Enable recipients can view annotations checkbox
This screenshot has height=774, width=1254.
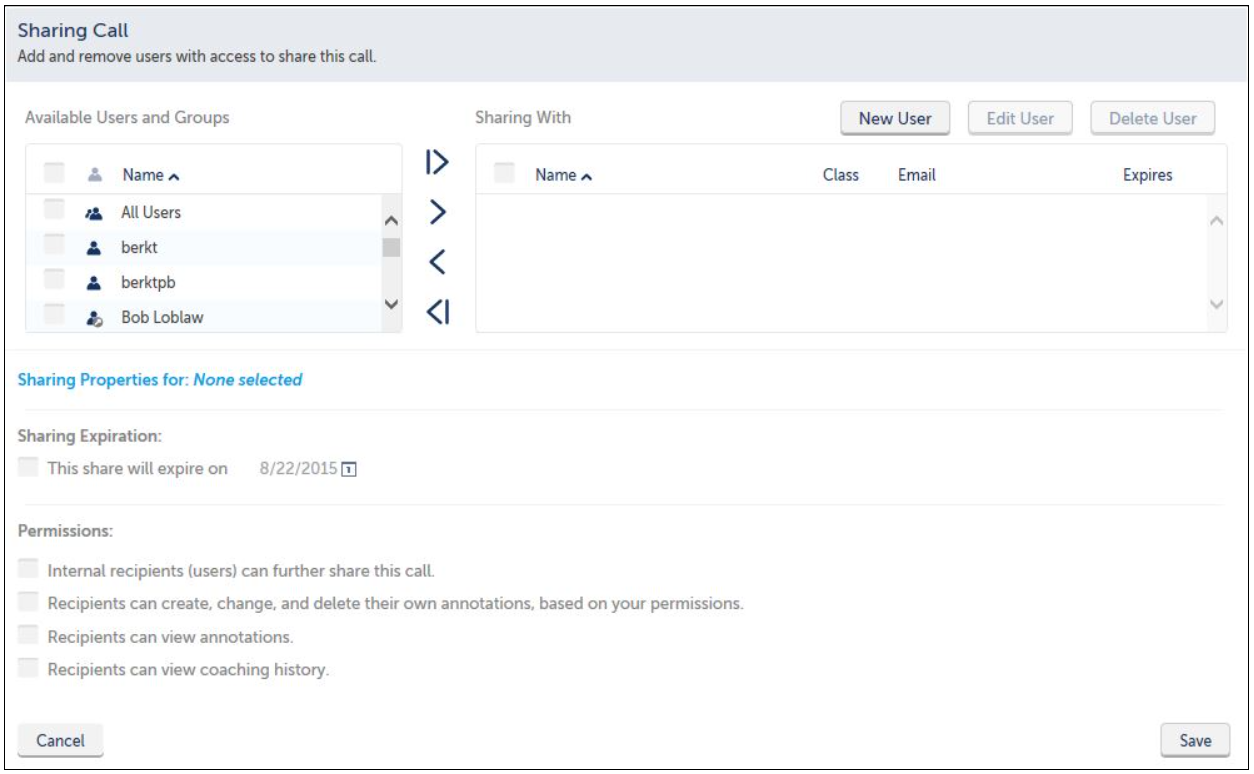point(28,635)
